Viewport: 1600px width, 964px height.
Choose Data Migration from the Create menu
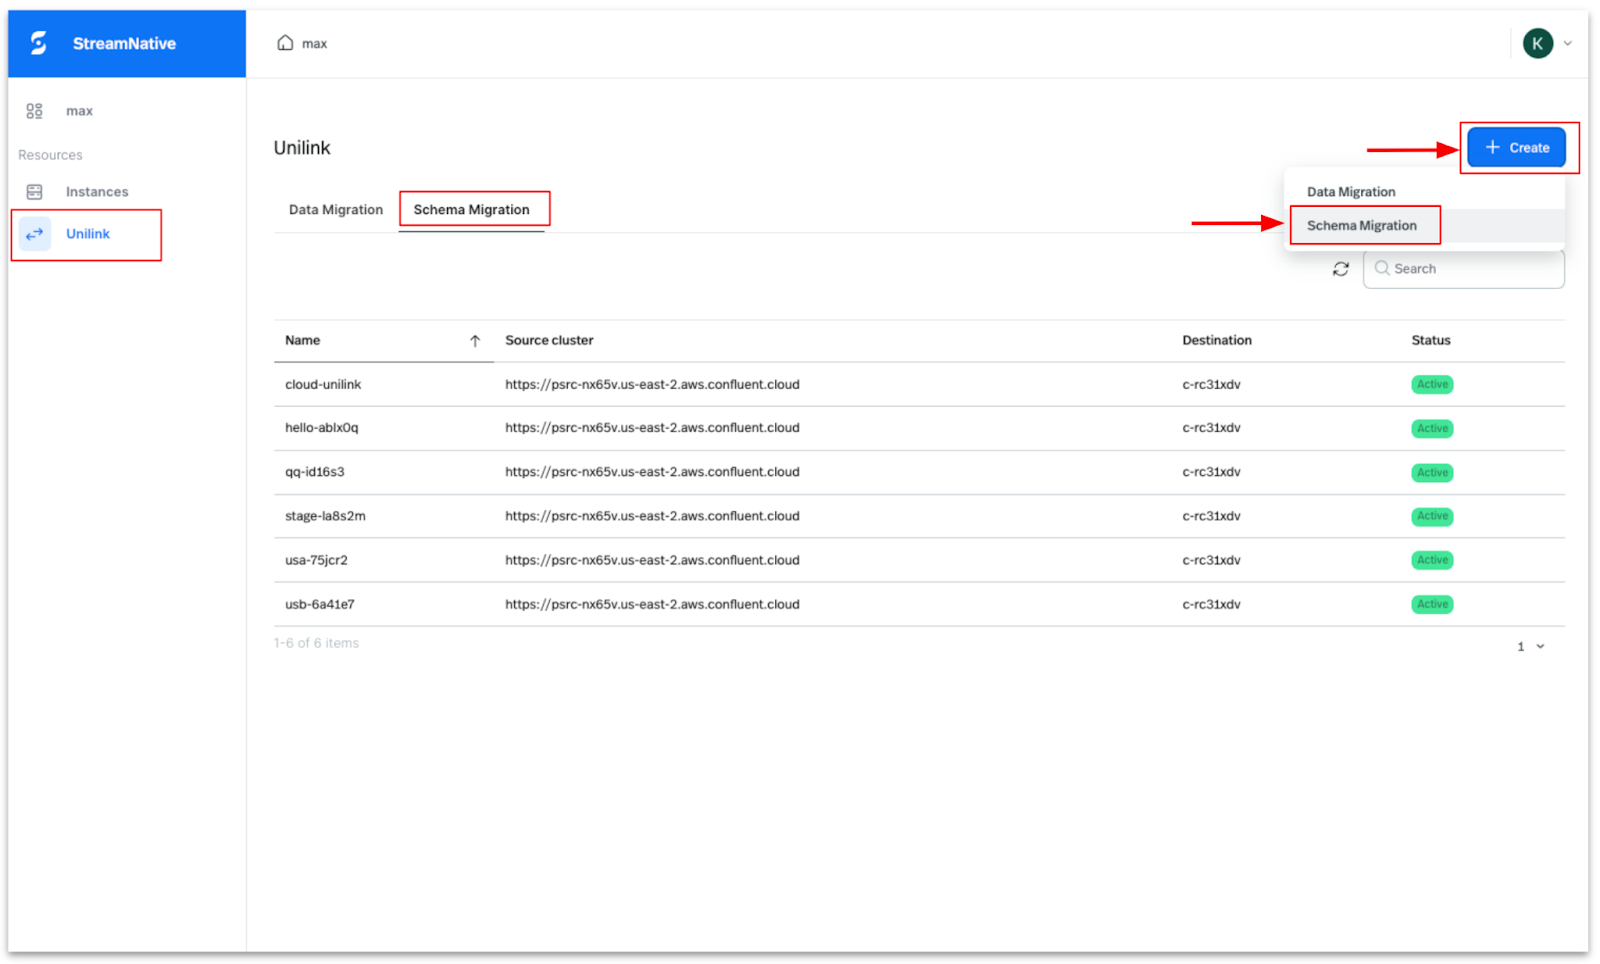click(1350, 192)
